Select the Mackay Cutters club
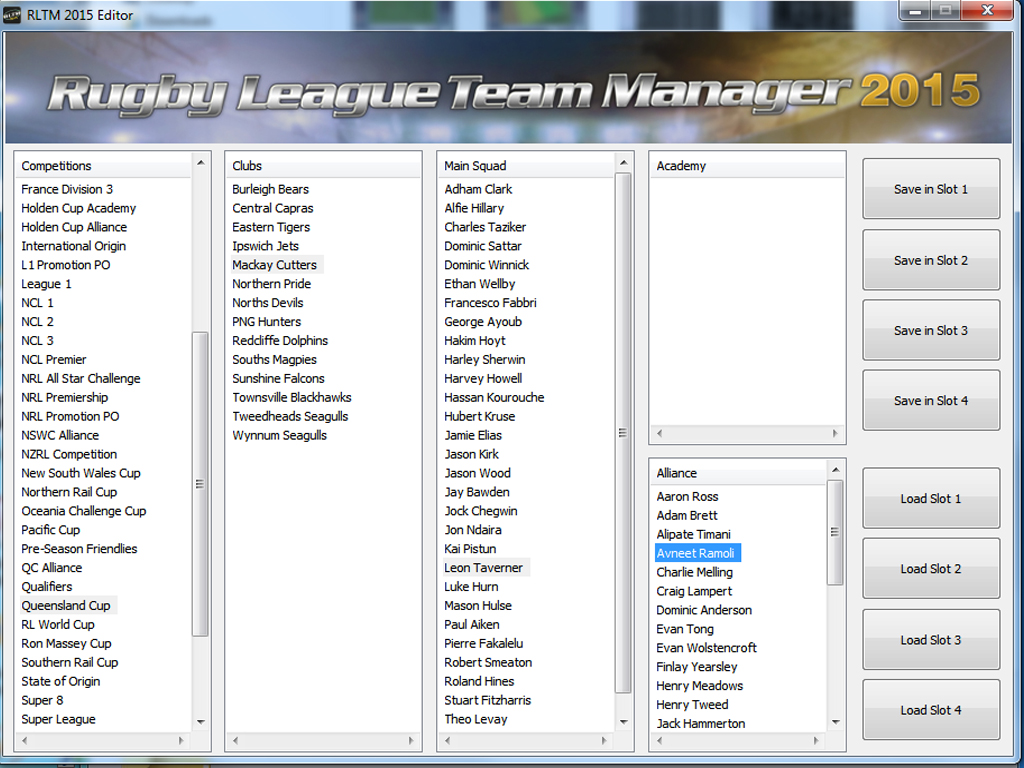This screenshot has width=1024, height=768. tap(274, 264)
